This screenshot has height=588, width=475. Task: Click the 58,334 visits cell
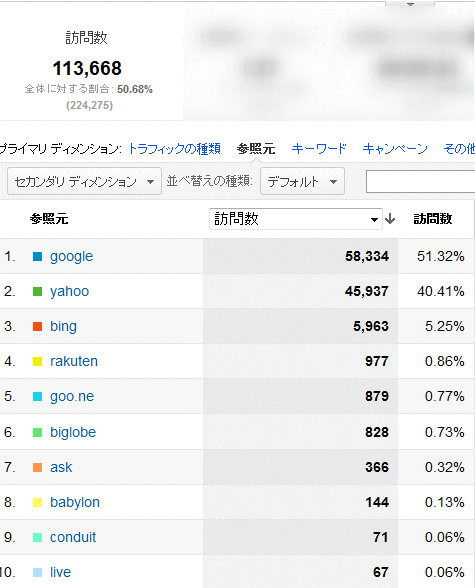tap(367, 256)
